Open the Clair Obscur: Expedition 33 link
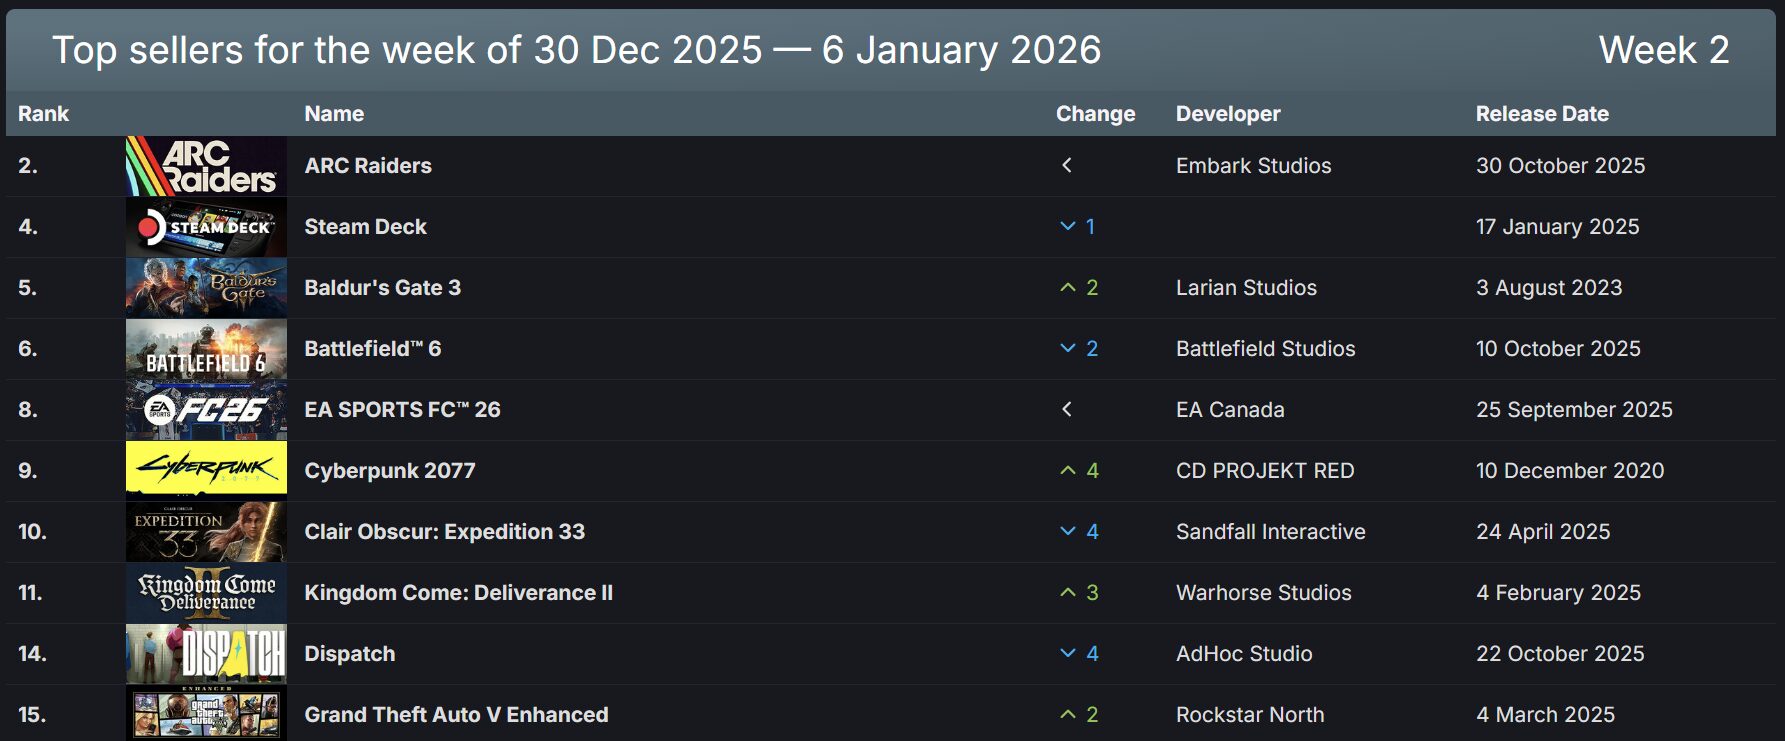Viewport: 1785px width, 741px height. [x=444, y=532]
